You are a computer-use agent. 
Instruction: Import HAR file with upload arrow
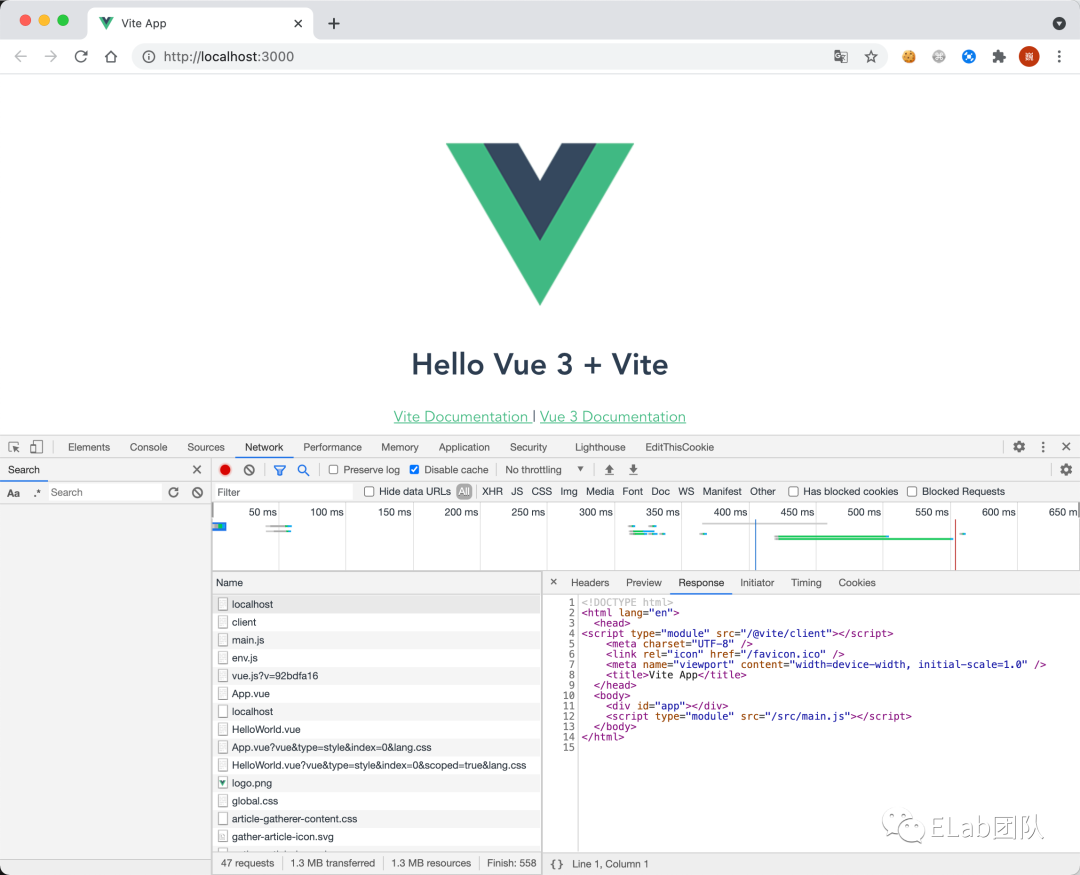click(610, 470)
